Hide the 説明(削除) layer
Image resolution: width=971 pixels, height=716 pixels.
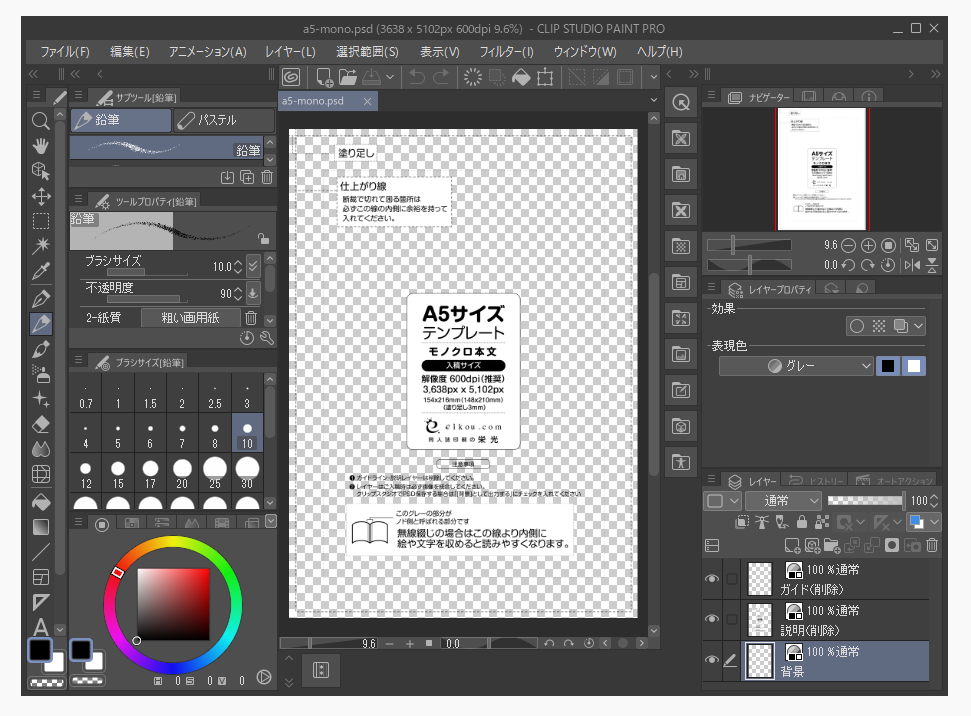712,619
